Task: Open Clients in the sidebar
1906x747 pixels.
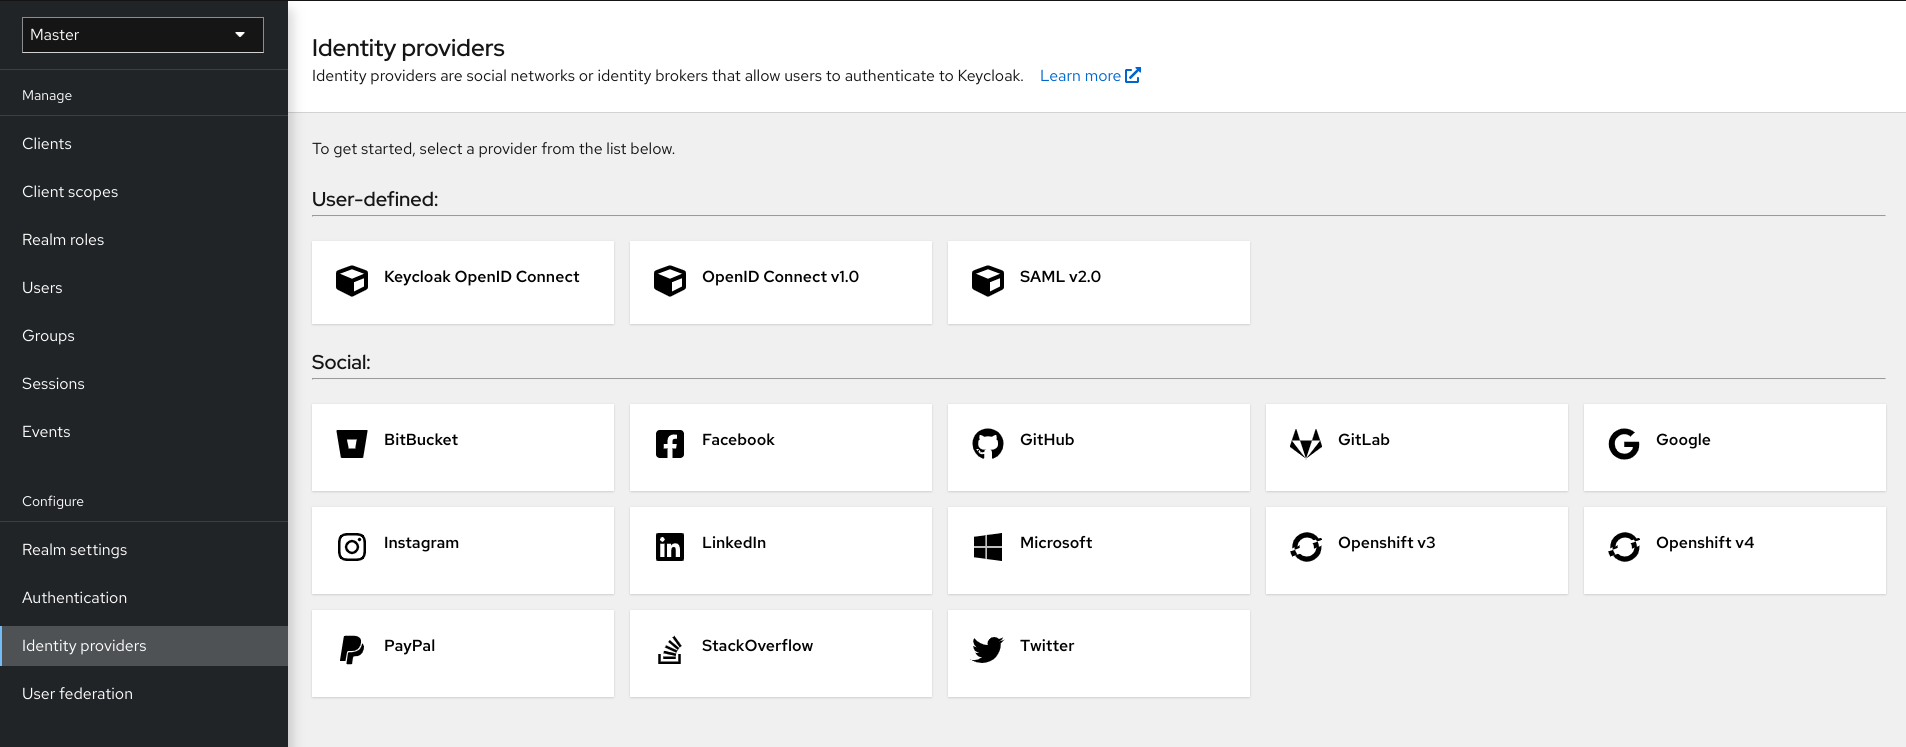Action: coord(47,144)
